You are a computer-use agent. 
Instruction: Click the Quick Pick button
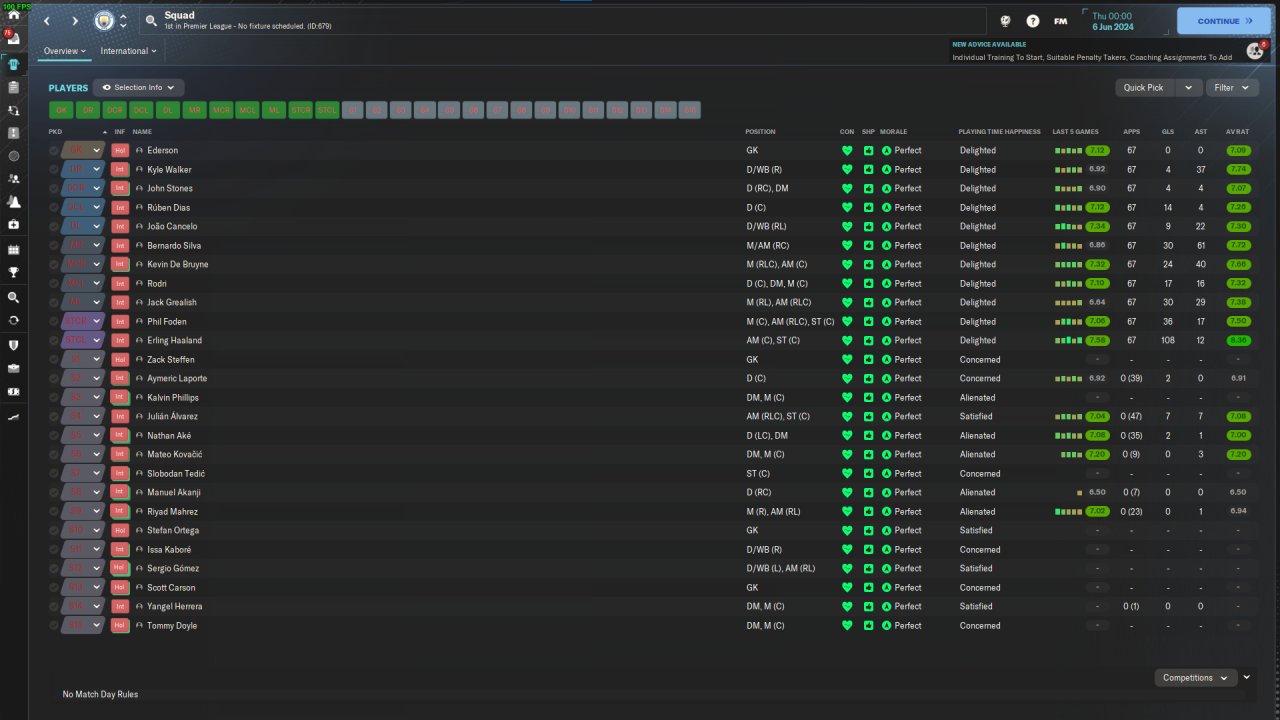(x=1145, y=88)
